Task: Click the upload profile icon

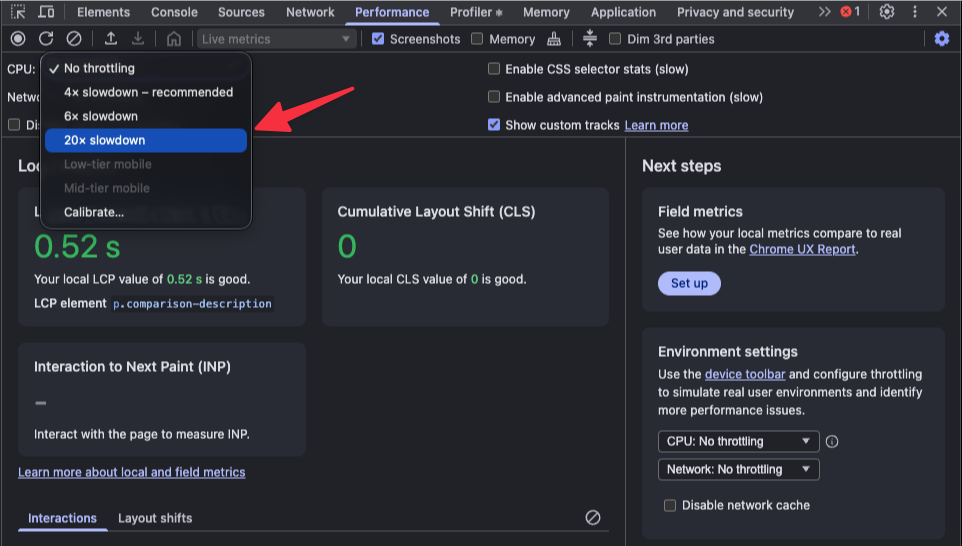Action: click(111, 39)
